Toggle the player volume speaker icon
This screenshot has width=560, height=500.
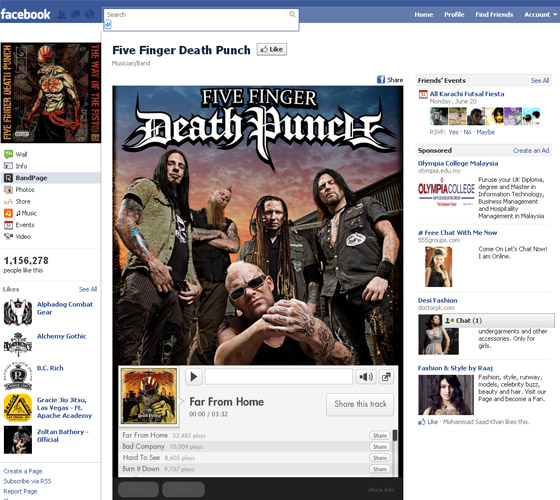tap(366, 377)
